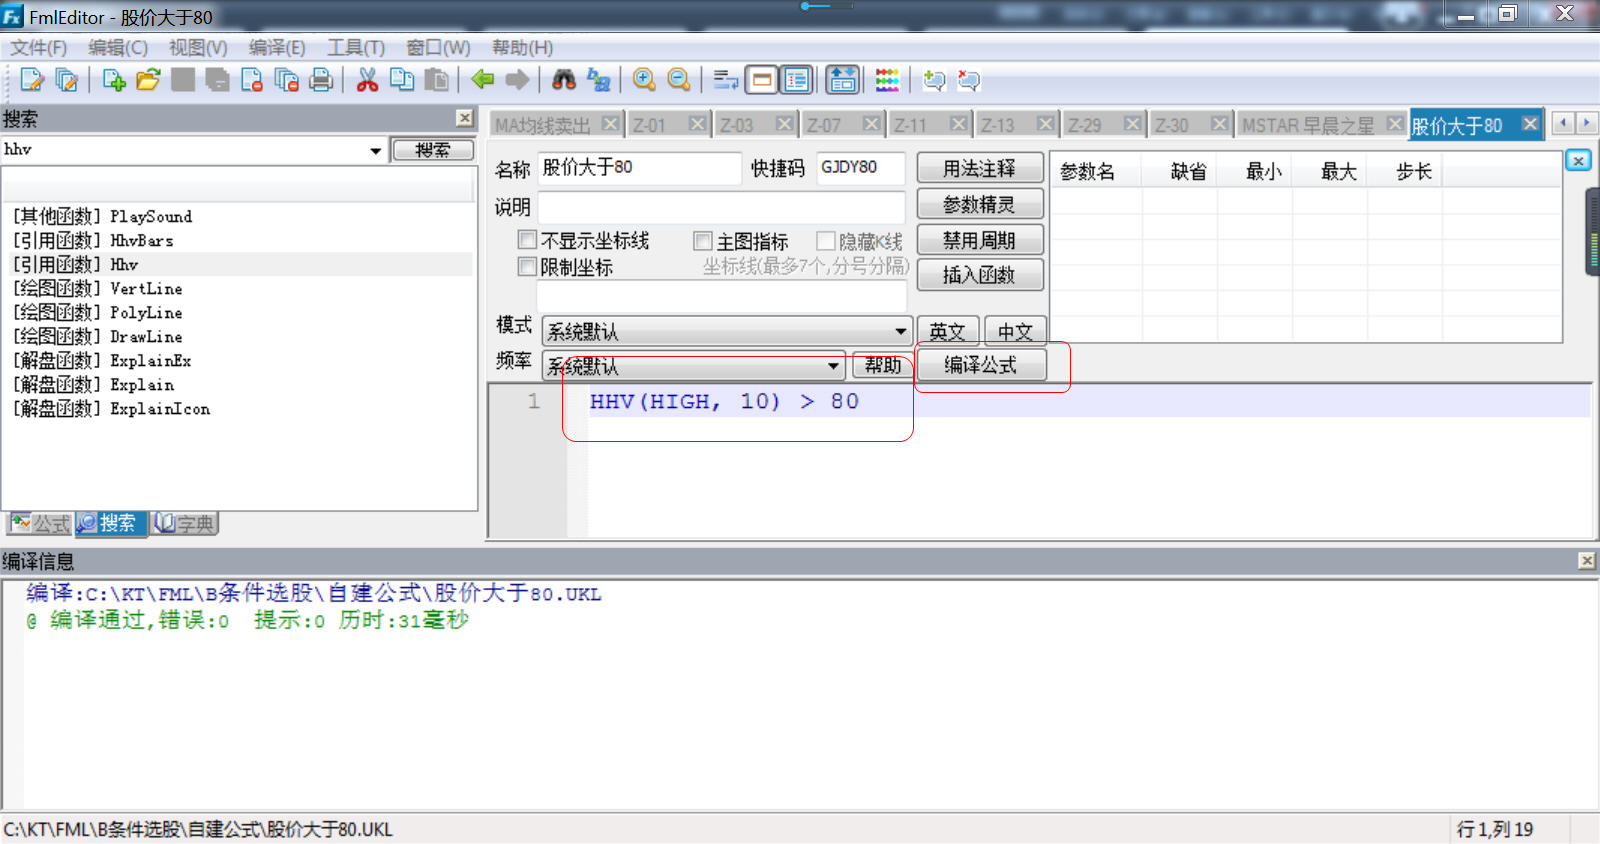Open 帮助(H) menu
1600x844 pixels.
point(522,48)
